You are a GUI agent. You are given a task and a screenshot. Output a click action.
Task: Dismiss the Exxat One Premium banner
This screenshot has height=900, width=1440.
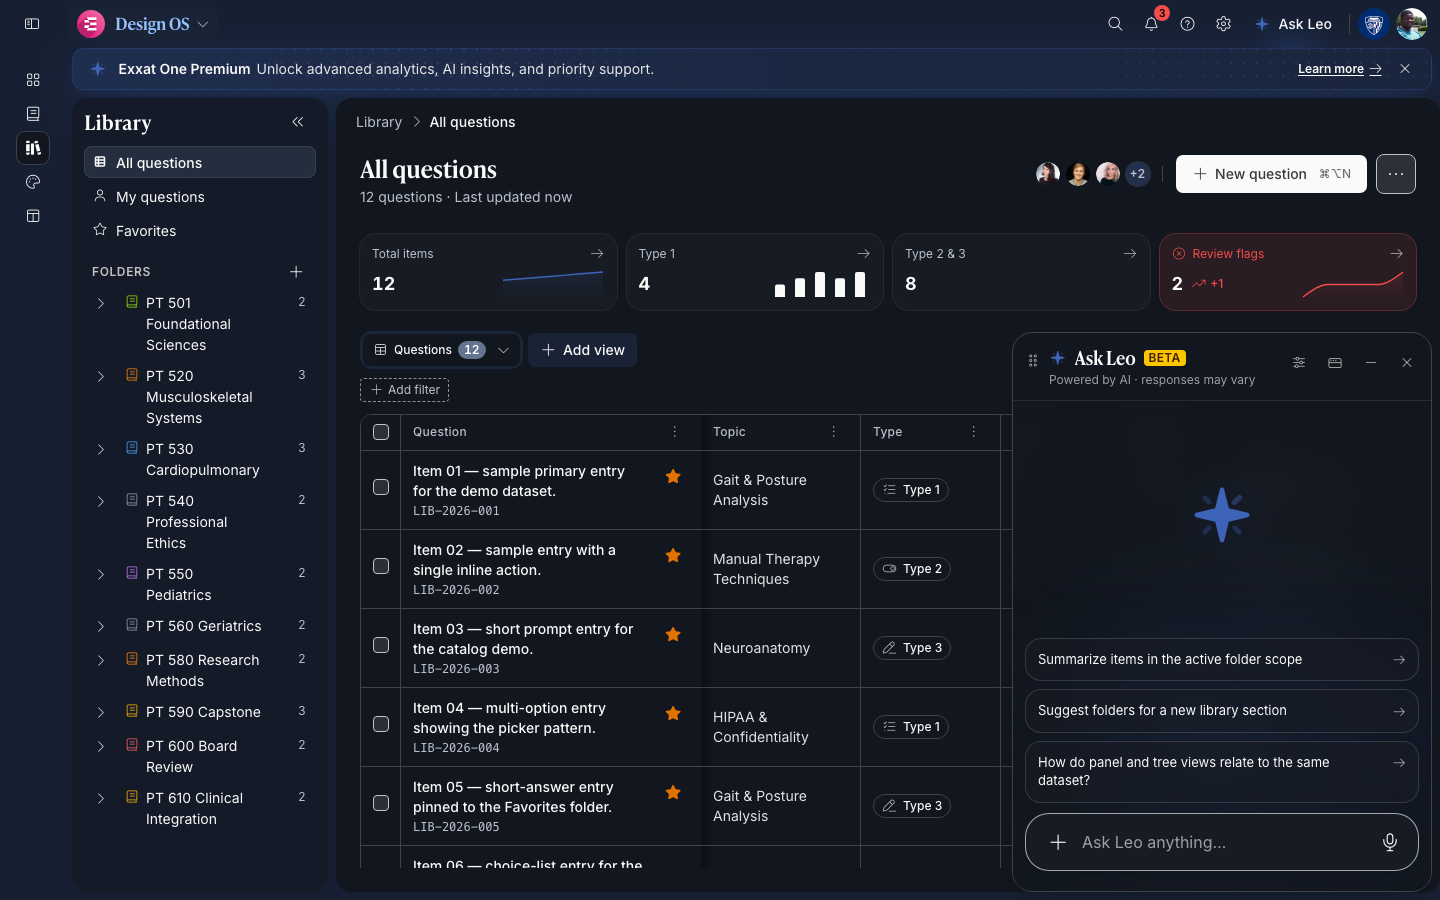point(1405,69)
